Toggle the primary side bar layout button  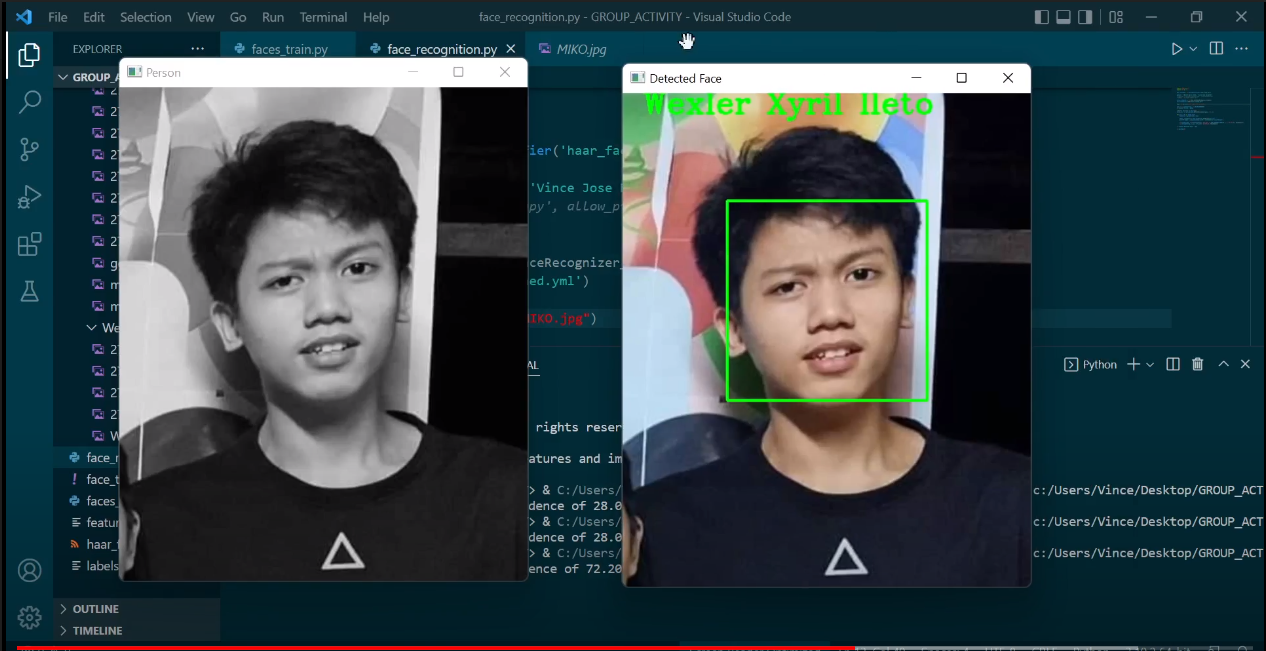(1042, 17)
